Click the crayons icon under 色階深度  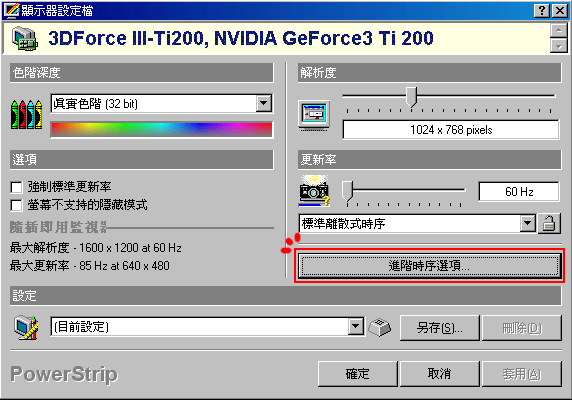coord(26,114)
